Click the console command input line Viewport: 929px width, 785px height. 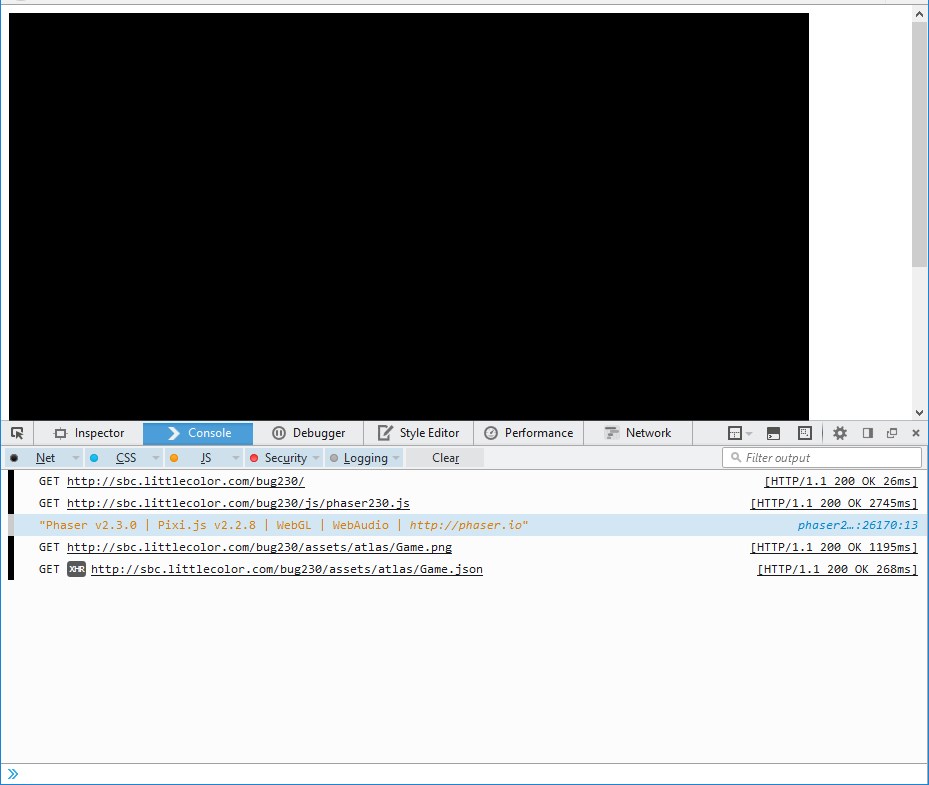(x=464, y=774)
